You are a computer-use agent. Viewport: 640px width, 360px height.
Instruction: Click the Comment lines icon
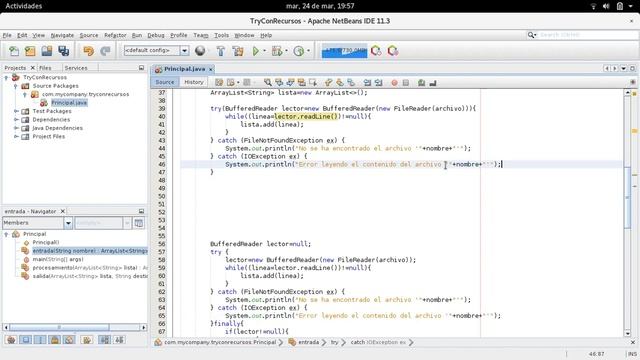[x=422, y=83]
